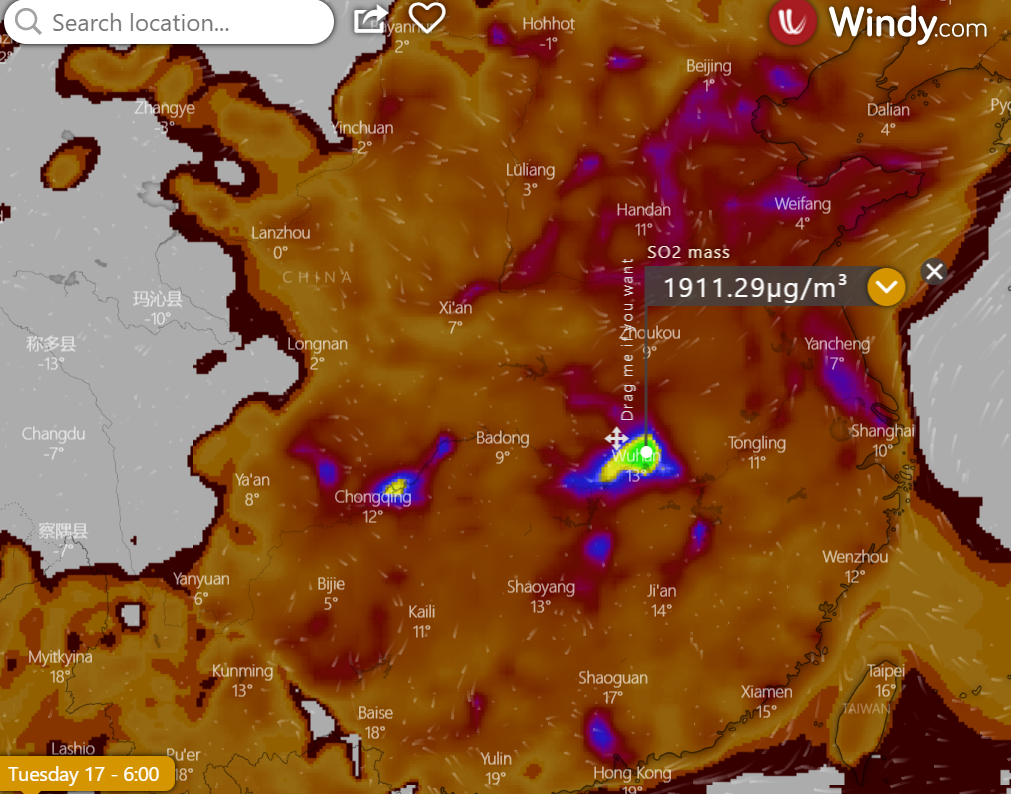Viewport: 1011px width, 794px height.
Task: Select the Chongqing city label
Action: pyautogui.click(x=372, y=497)
